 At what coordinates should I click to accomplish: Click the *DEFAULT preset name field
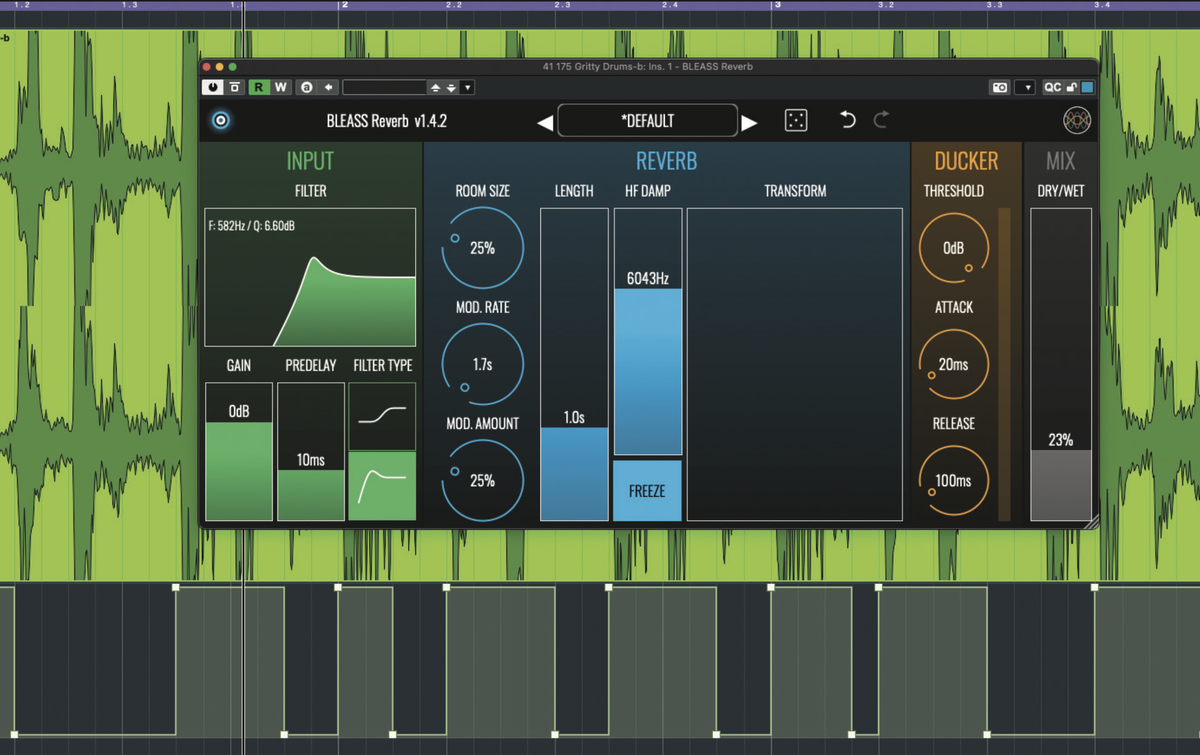pos(648,120)
